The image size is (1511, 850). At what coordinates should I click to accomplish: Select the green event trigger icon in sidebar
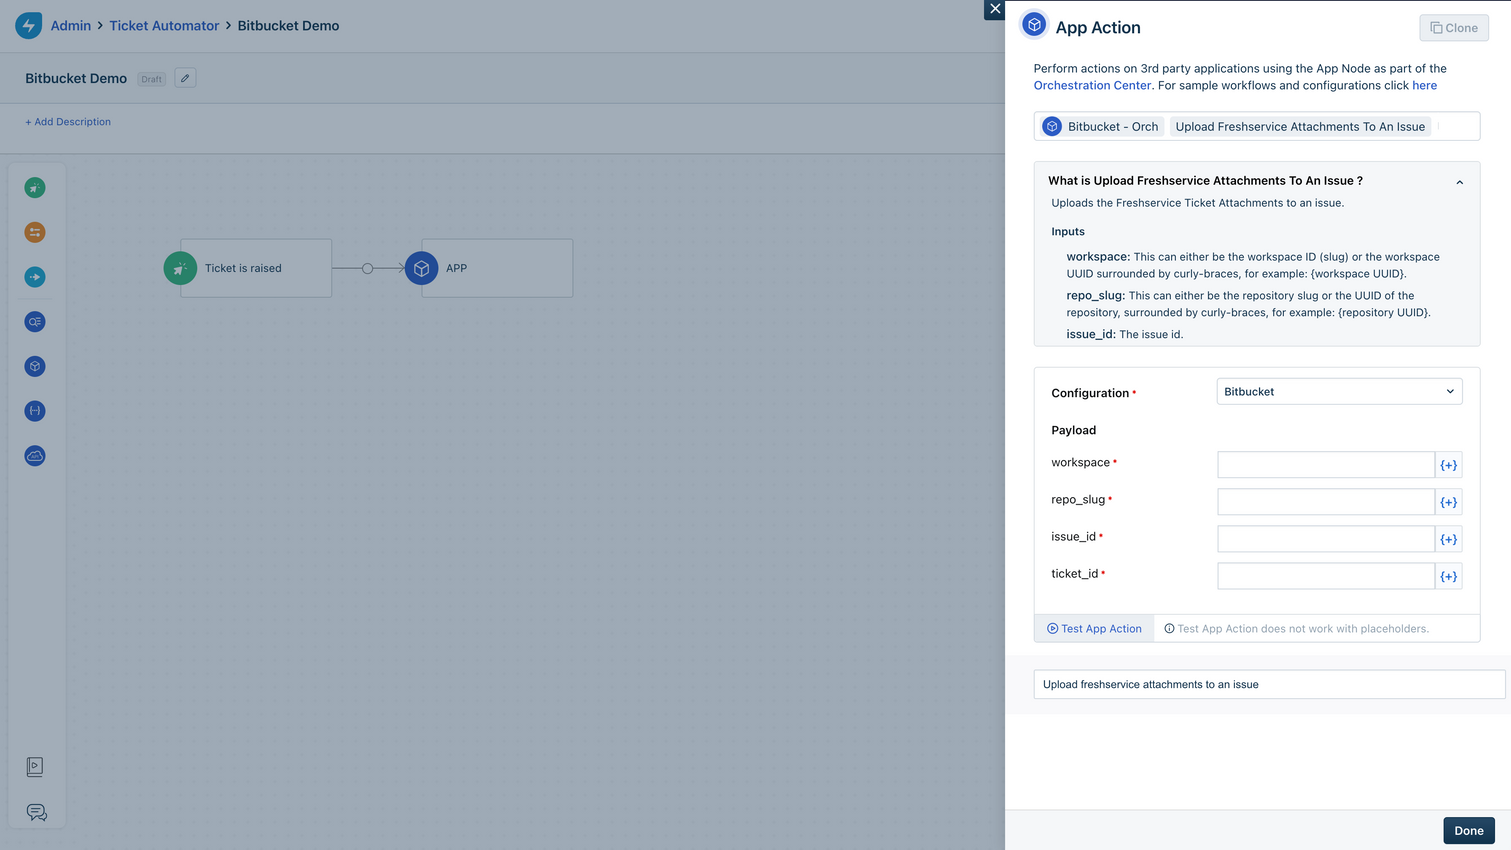(35, 188)
